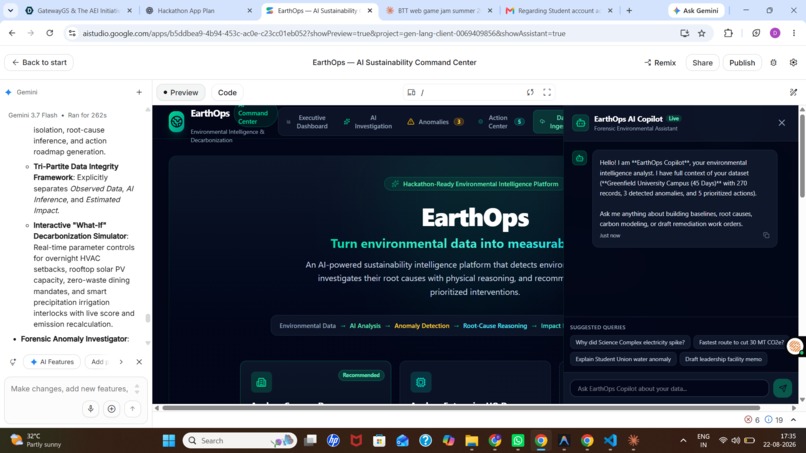Bookmark this page with star icon
Viewport: 806px width, 453px height.
click(x=702, y=33)
